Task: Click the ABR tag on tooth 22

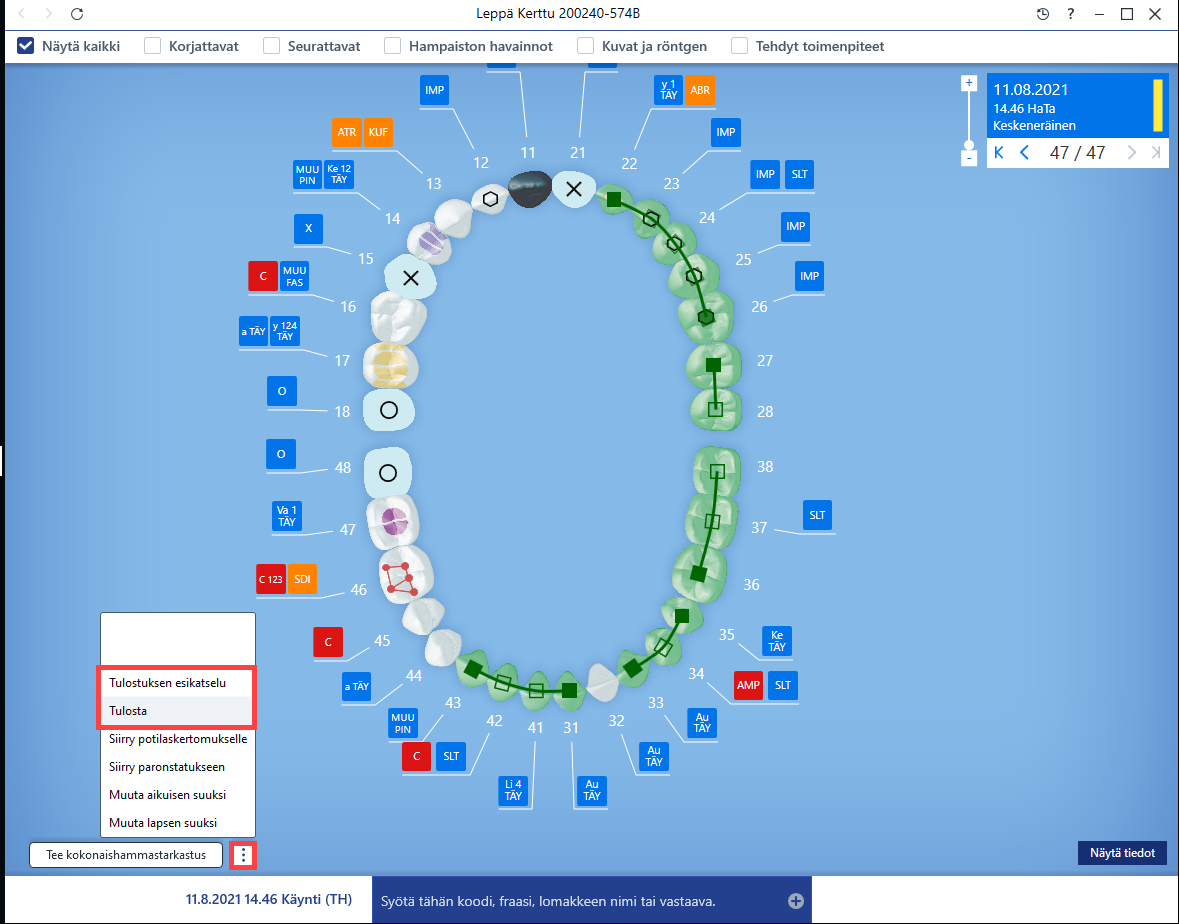Action: [x=700, y=90]
